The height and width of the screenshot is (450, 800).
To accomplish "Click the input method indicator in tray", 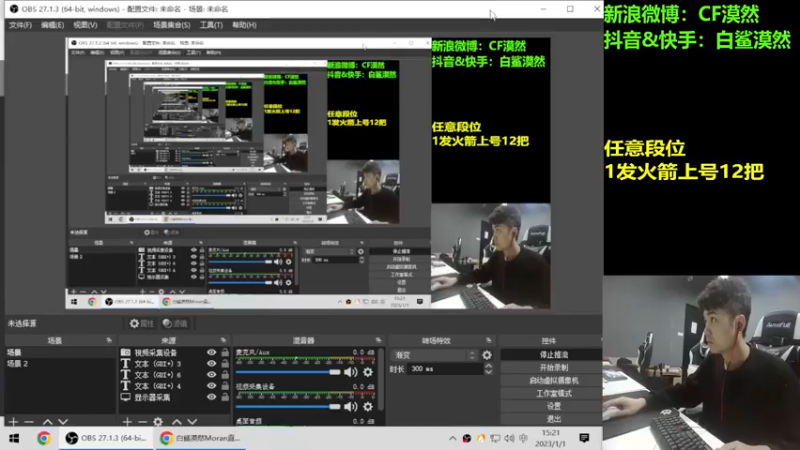I will tap(523, 438).
